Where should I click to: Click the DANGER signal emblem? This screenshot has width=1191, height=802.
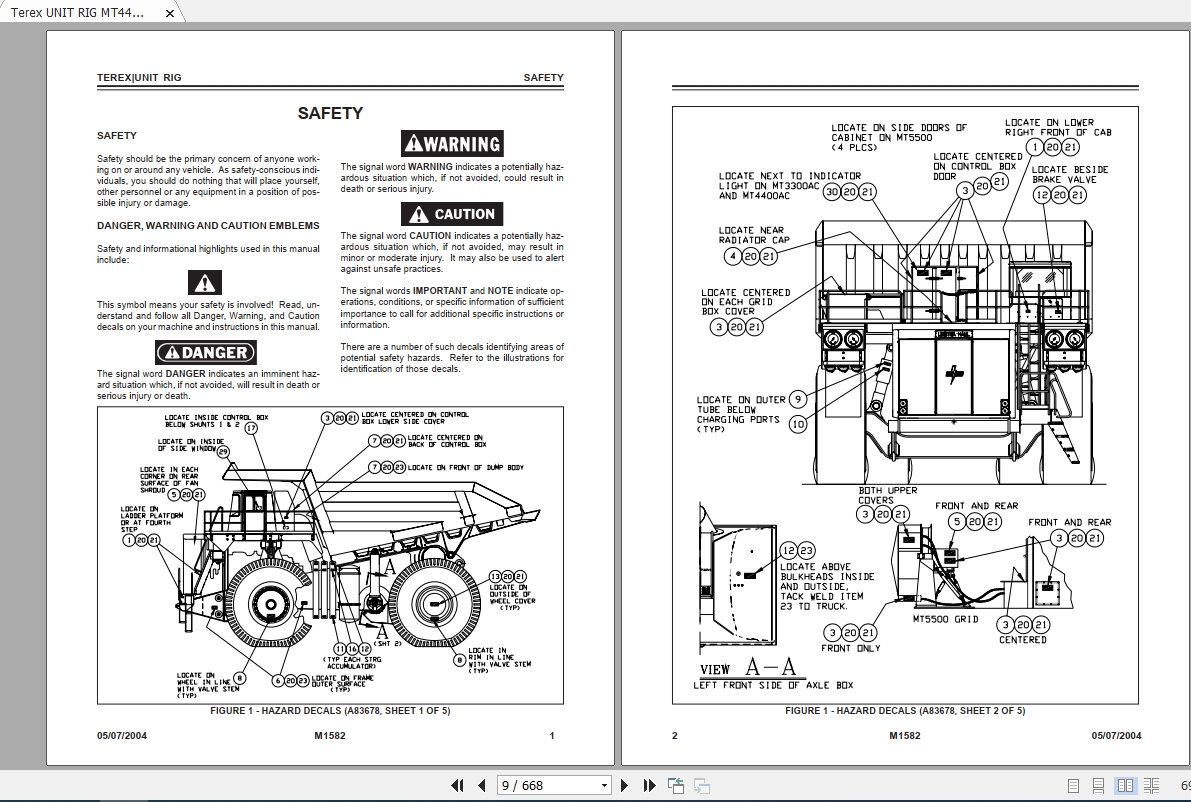[206, 352]
